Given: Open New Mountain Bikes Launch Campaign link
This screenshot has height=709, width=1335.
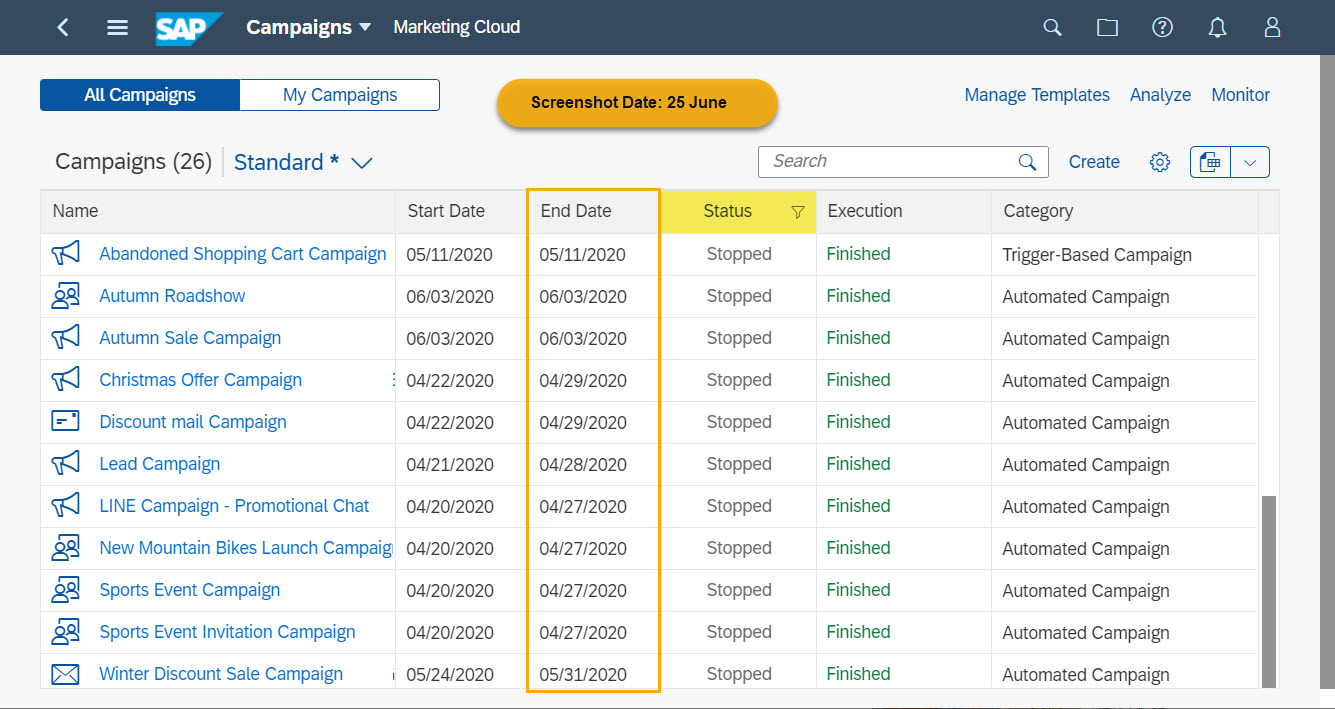Looking at the screenshot, I should 246,548.
